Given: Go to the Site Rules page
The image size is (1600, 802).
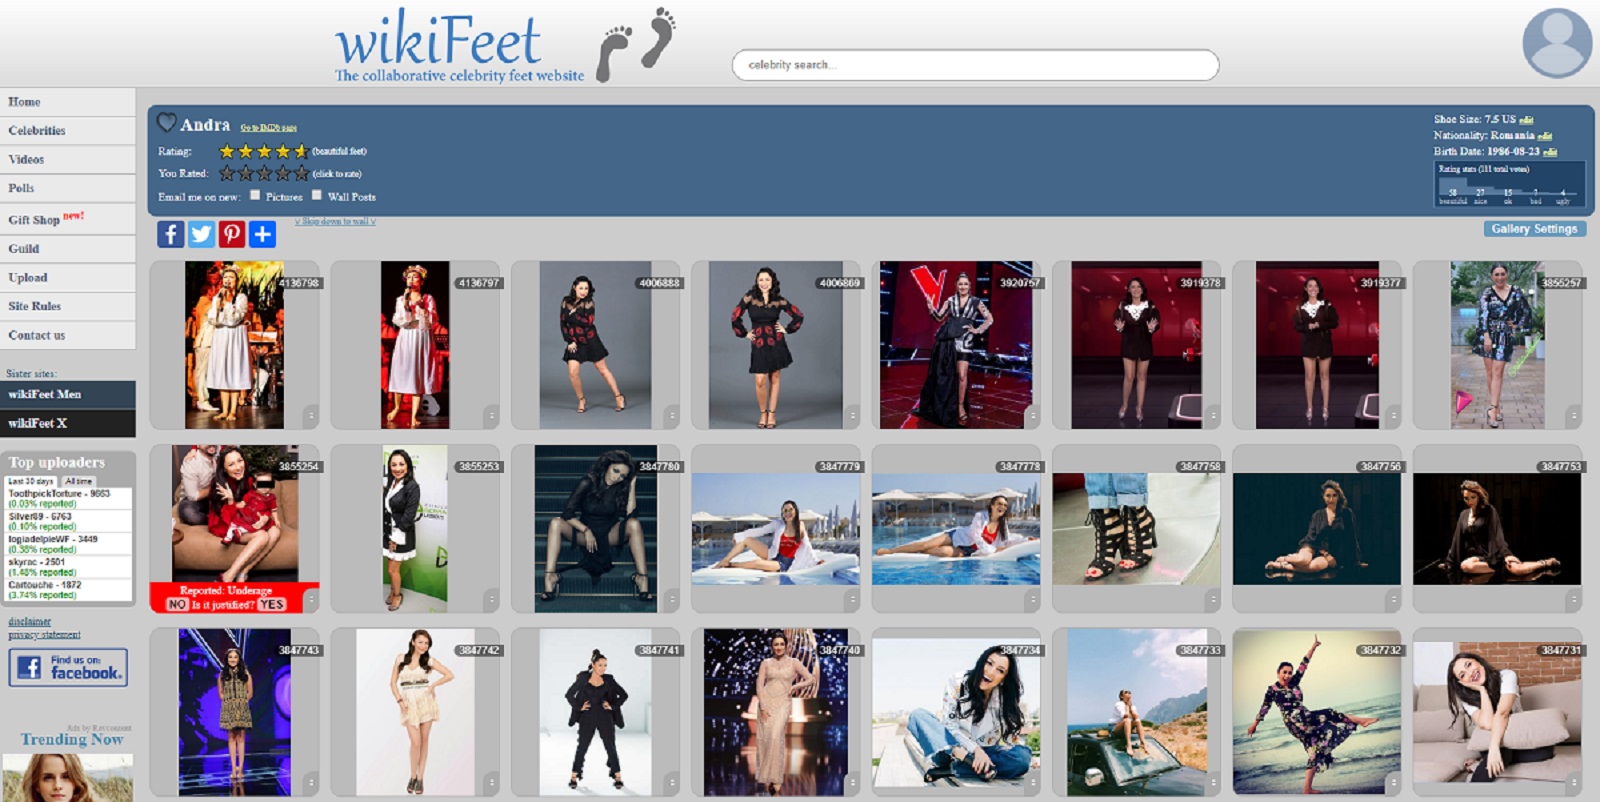Looking at the screenshot, I should pos(35,306).
